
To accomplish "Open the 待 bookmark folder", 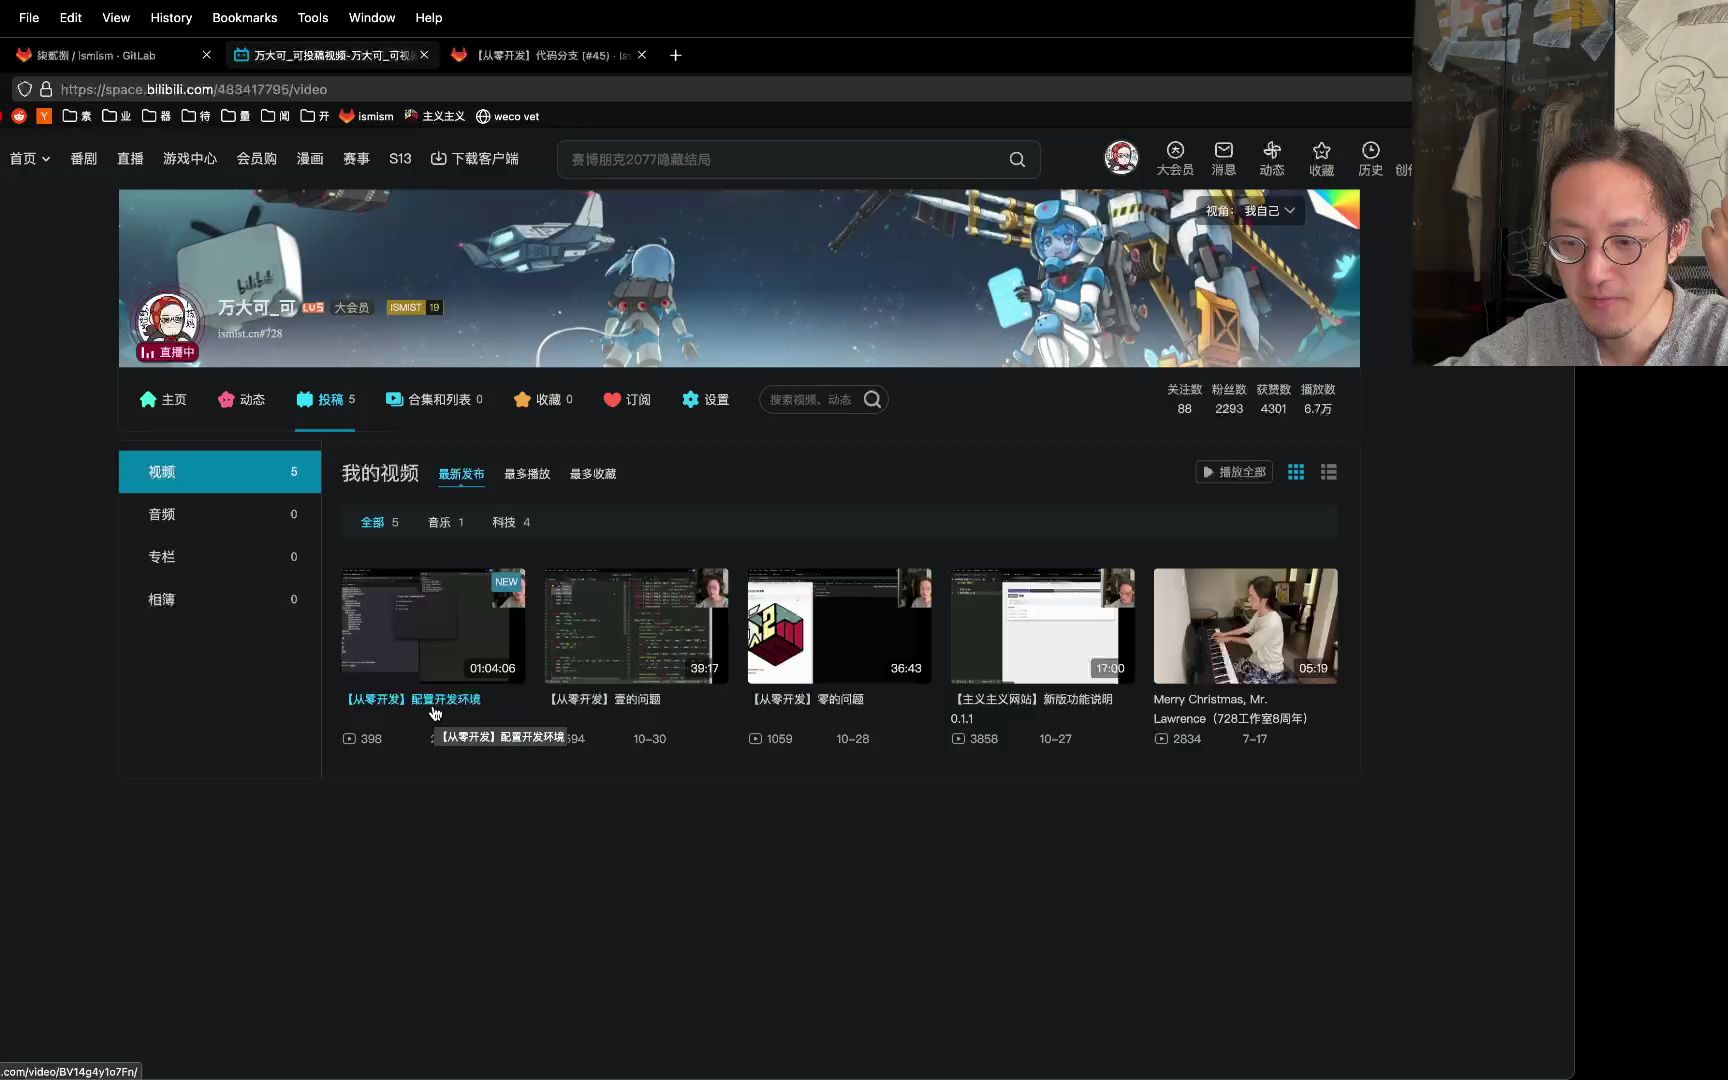I will (x=196, y=116).
